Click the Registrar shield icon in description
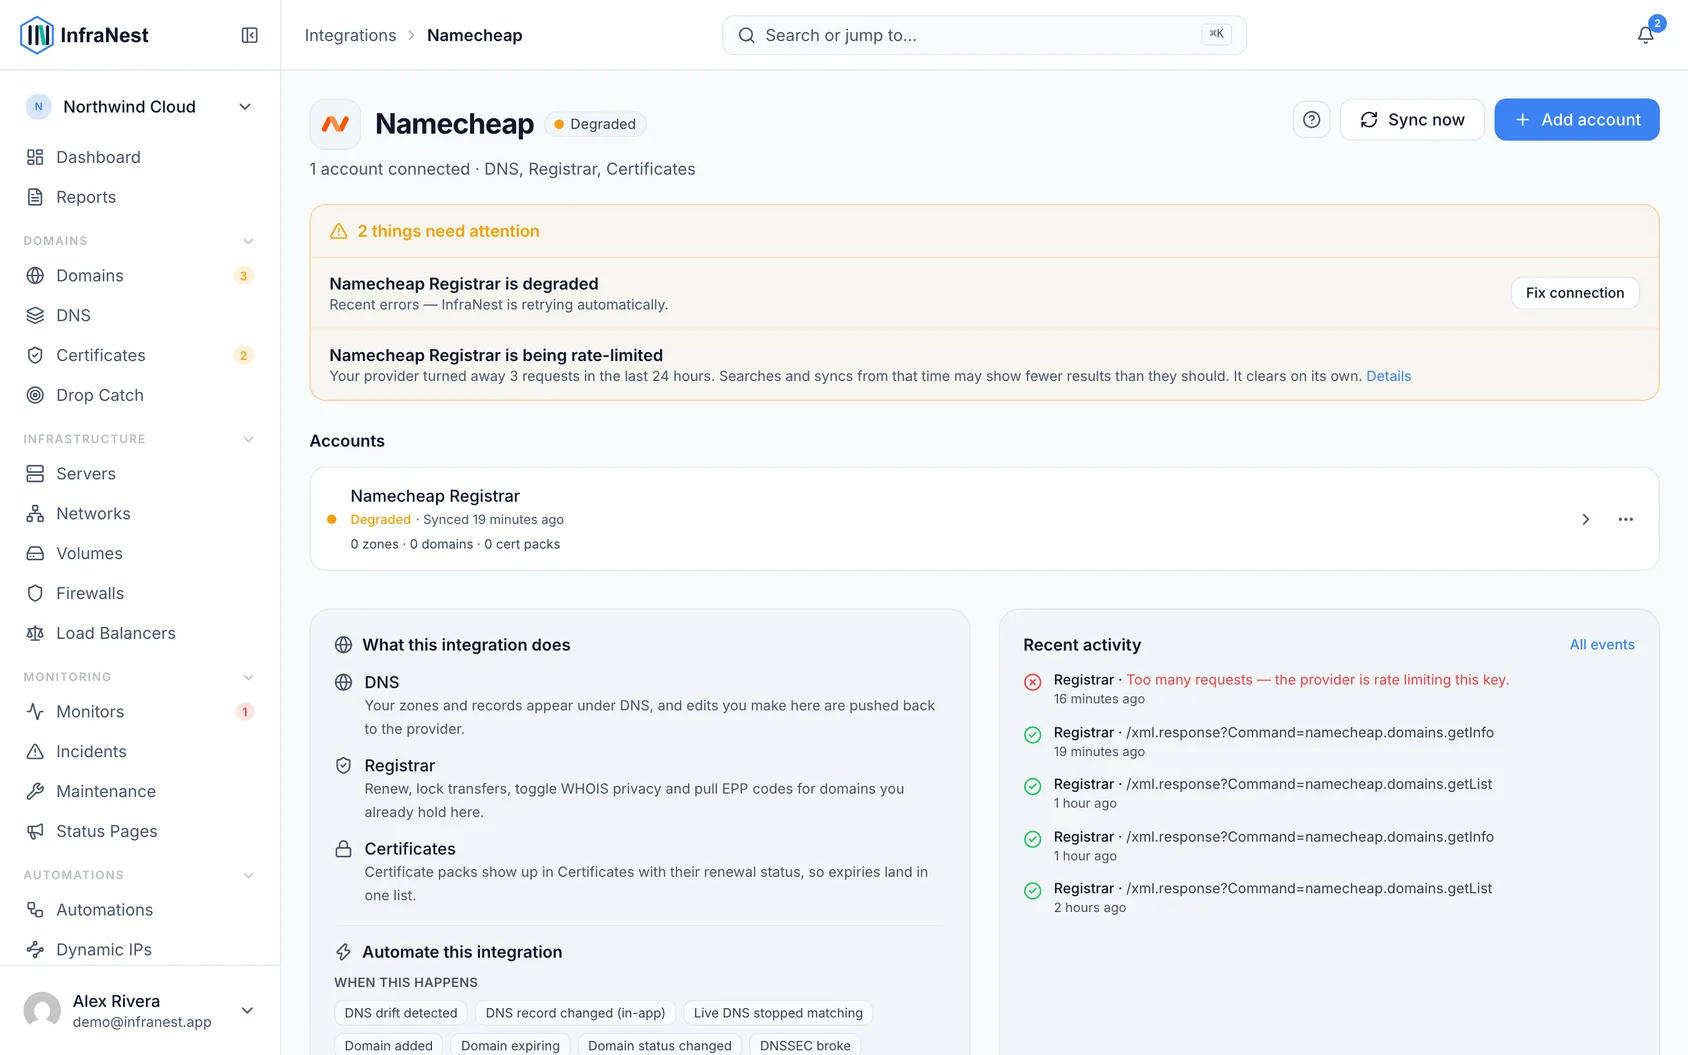Screen dimensions: 1688x1055 (343, 765)
